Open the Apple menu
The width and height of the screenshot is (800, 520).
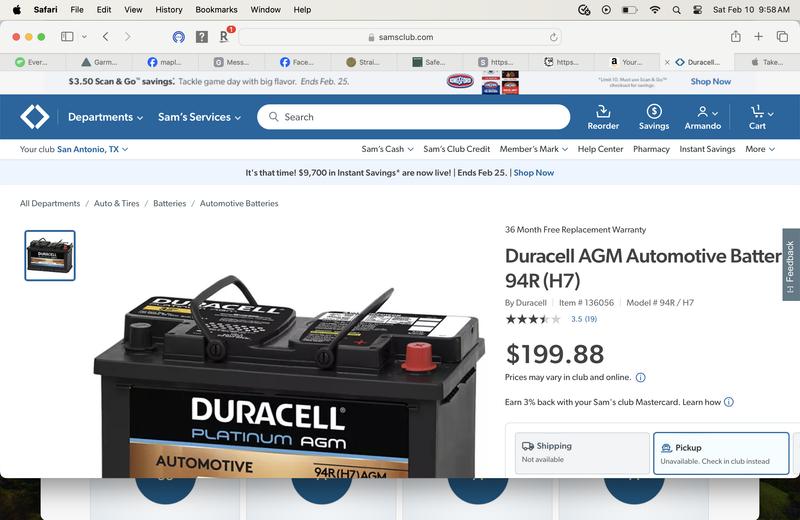coord(17,9)
